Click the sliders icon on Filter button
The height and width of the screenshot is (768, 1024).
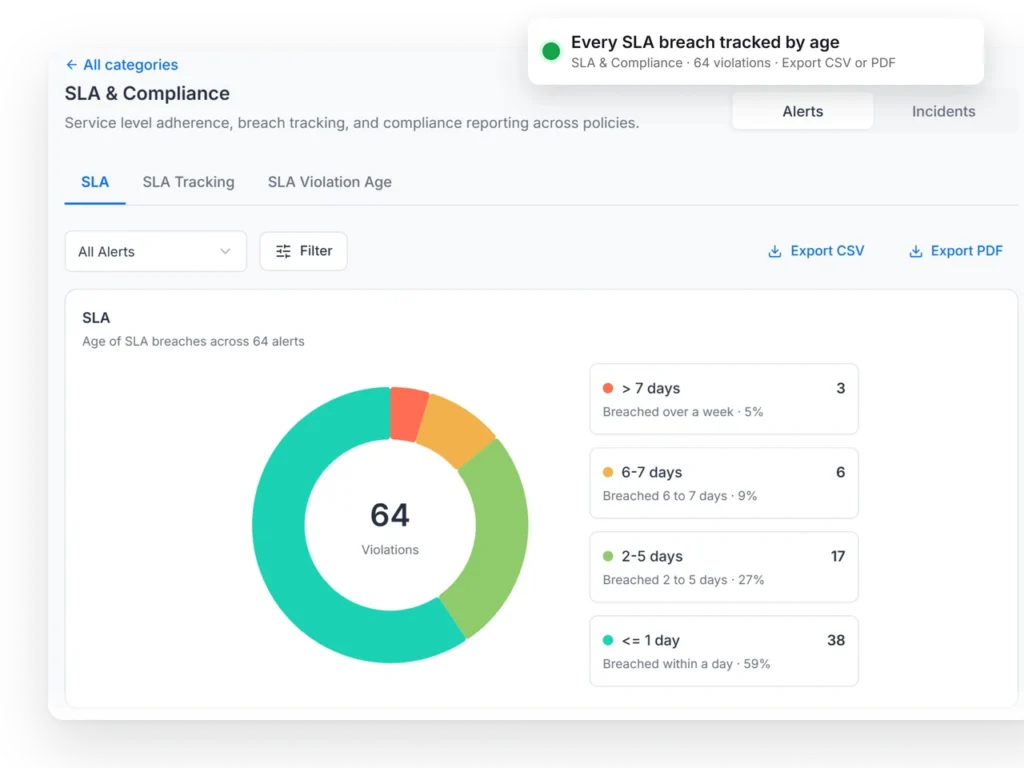[x=283, y=251]
